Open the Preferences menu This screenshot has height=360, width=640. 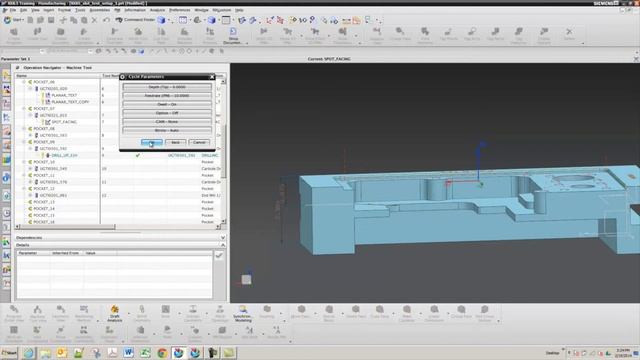pos(180,10)
